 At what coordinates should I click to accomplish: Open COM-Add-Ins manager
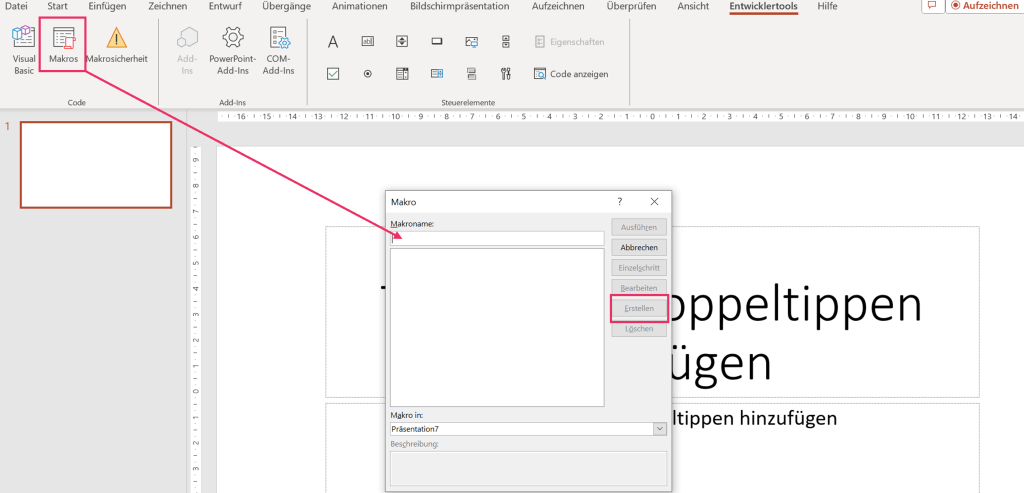pos(279,50)
